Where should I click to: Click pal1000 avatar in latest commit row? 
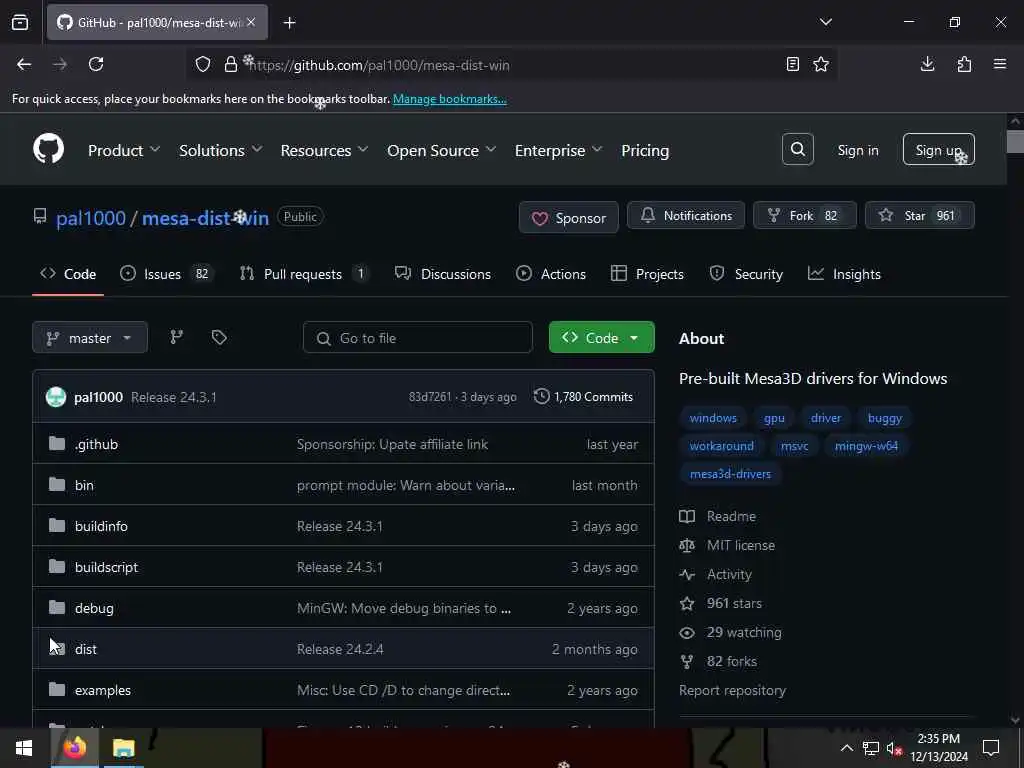pos(56,396)
